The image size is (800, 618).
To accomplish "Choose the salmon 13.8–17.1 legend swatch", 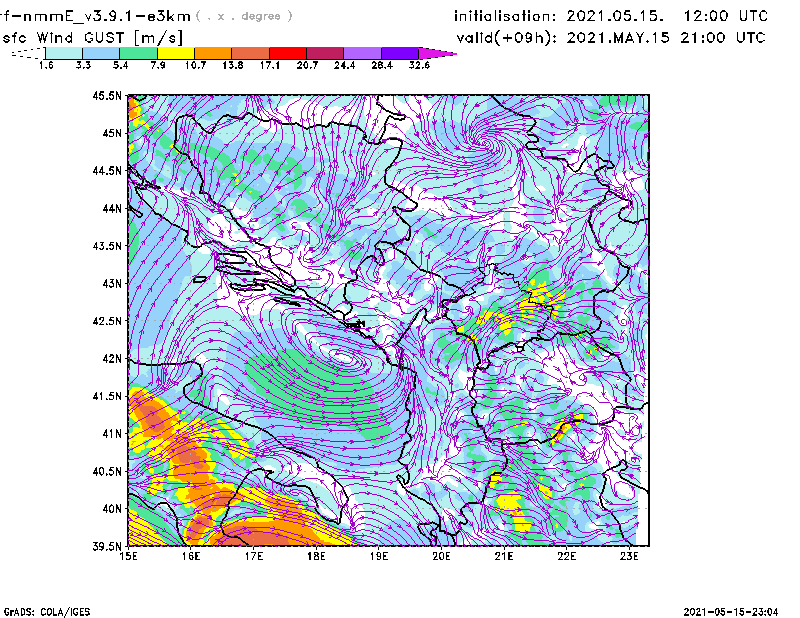I will pyautogui.click(x=250, y=53).
